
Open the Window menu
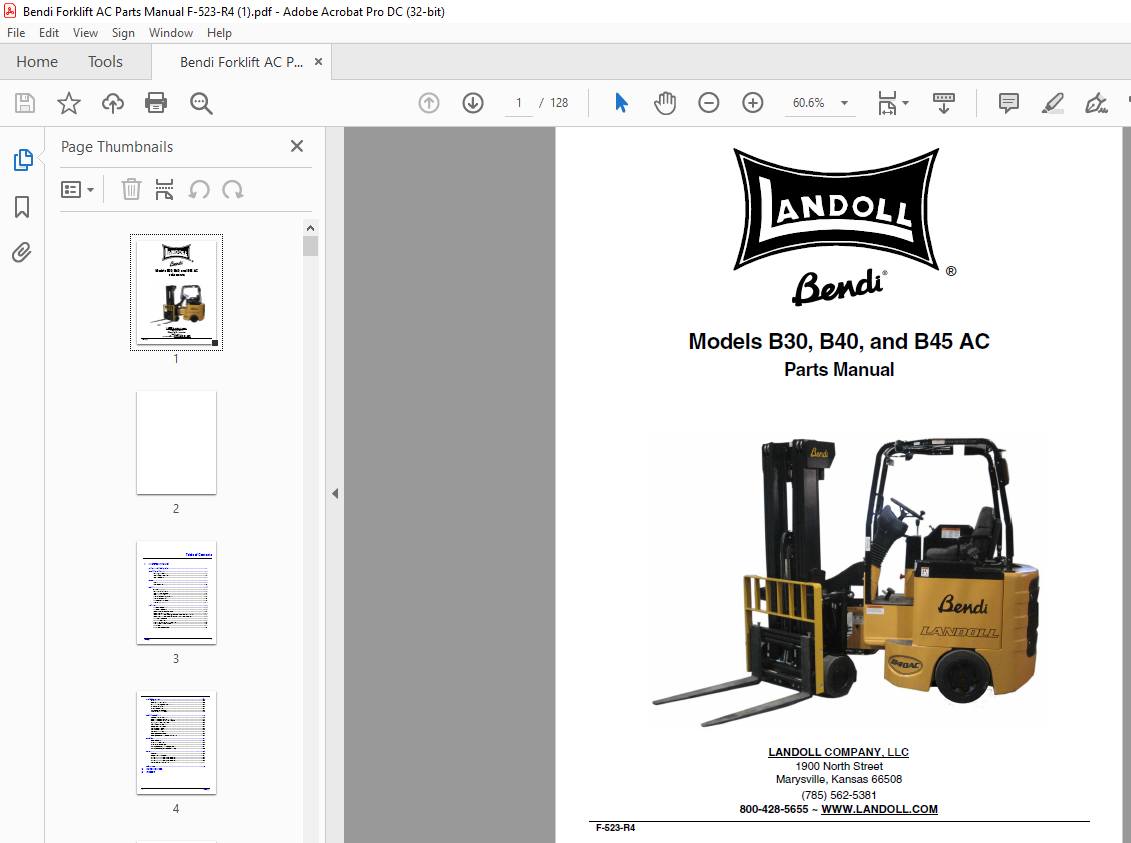pos(171,32)
